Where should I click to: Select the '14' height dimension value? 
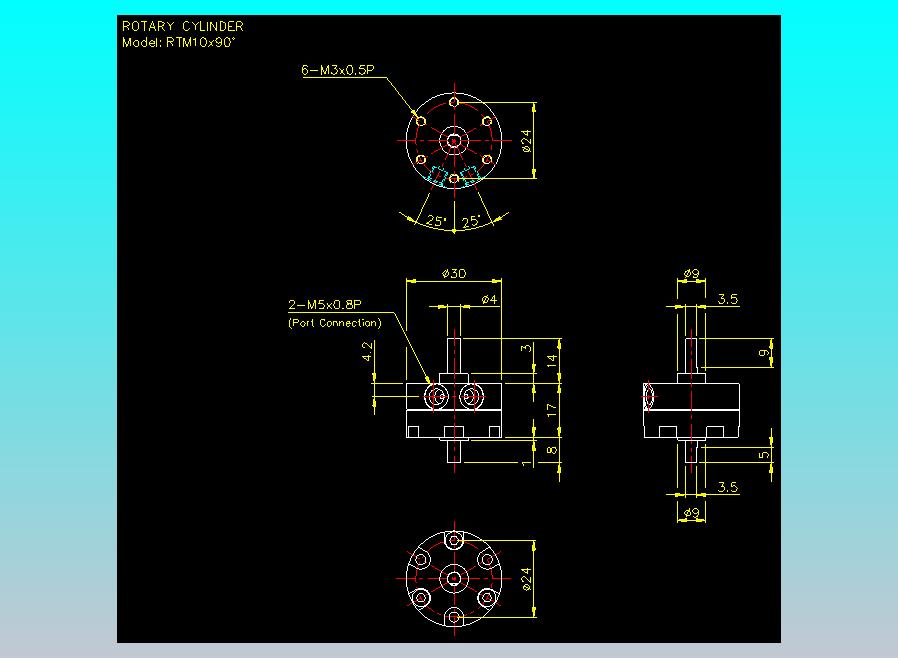tap(551, 360)
